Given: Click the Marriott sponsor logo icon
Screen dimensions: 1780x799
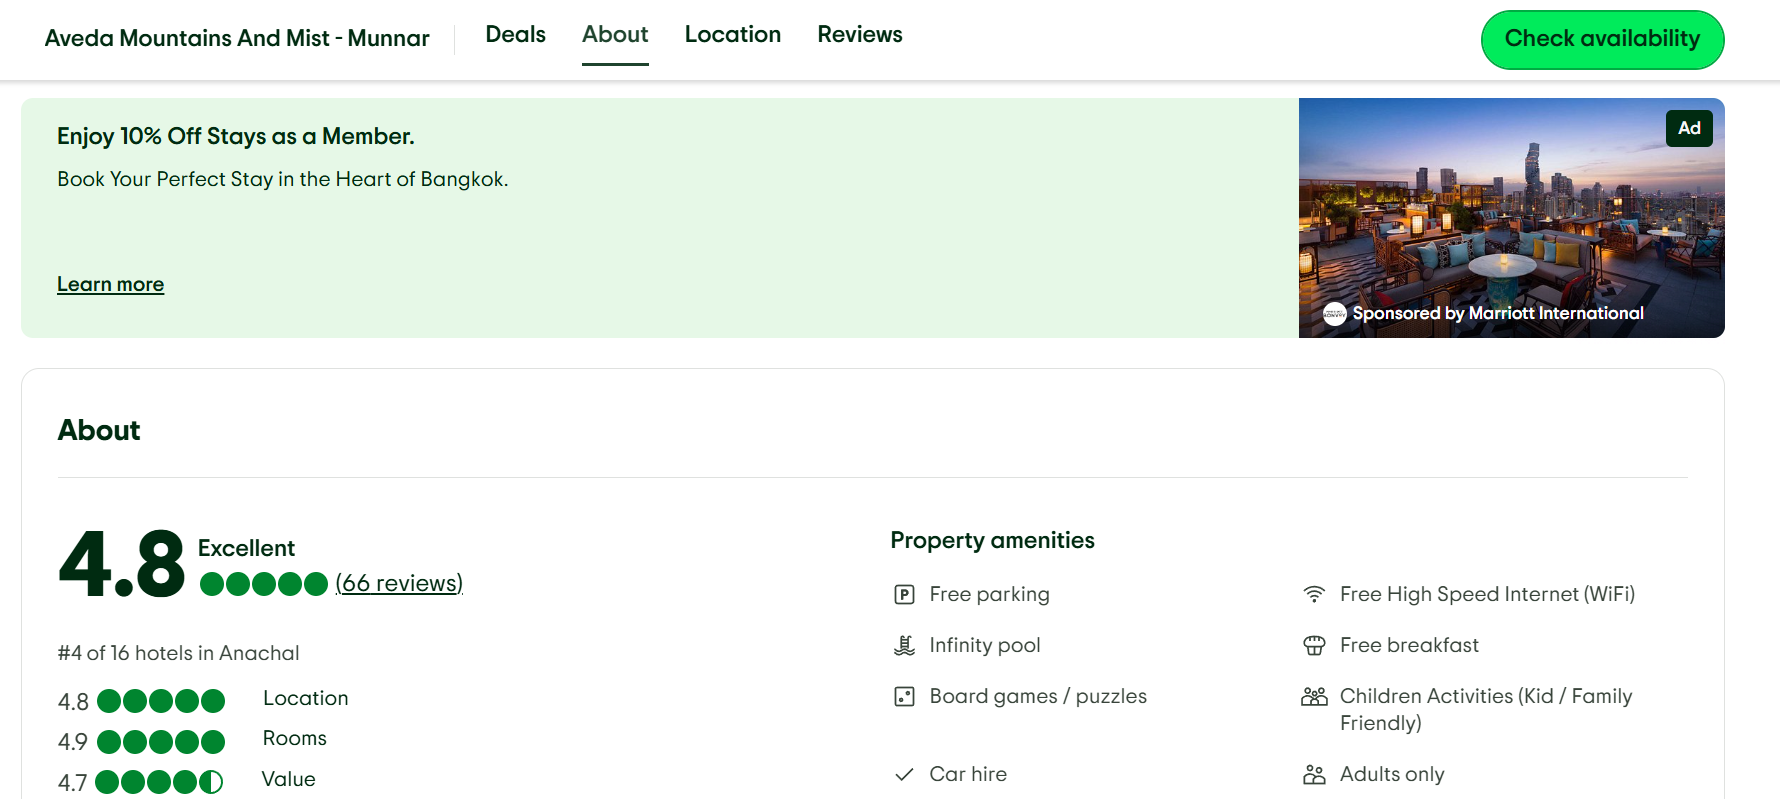Looking at the screenshot, I should pyautogui.click(x=1334, y=314).
